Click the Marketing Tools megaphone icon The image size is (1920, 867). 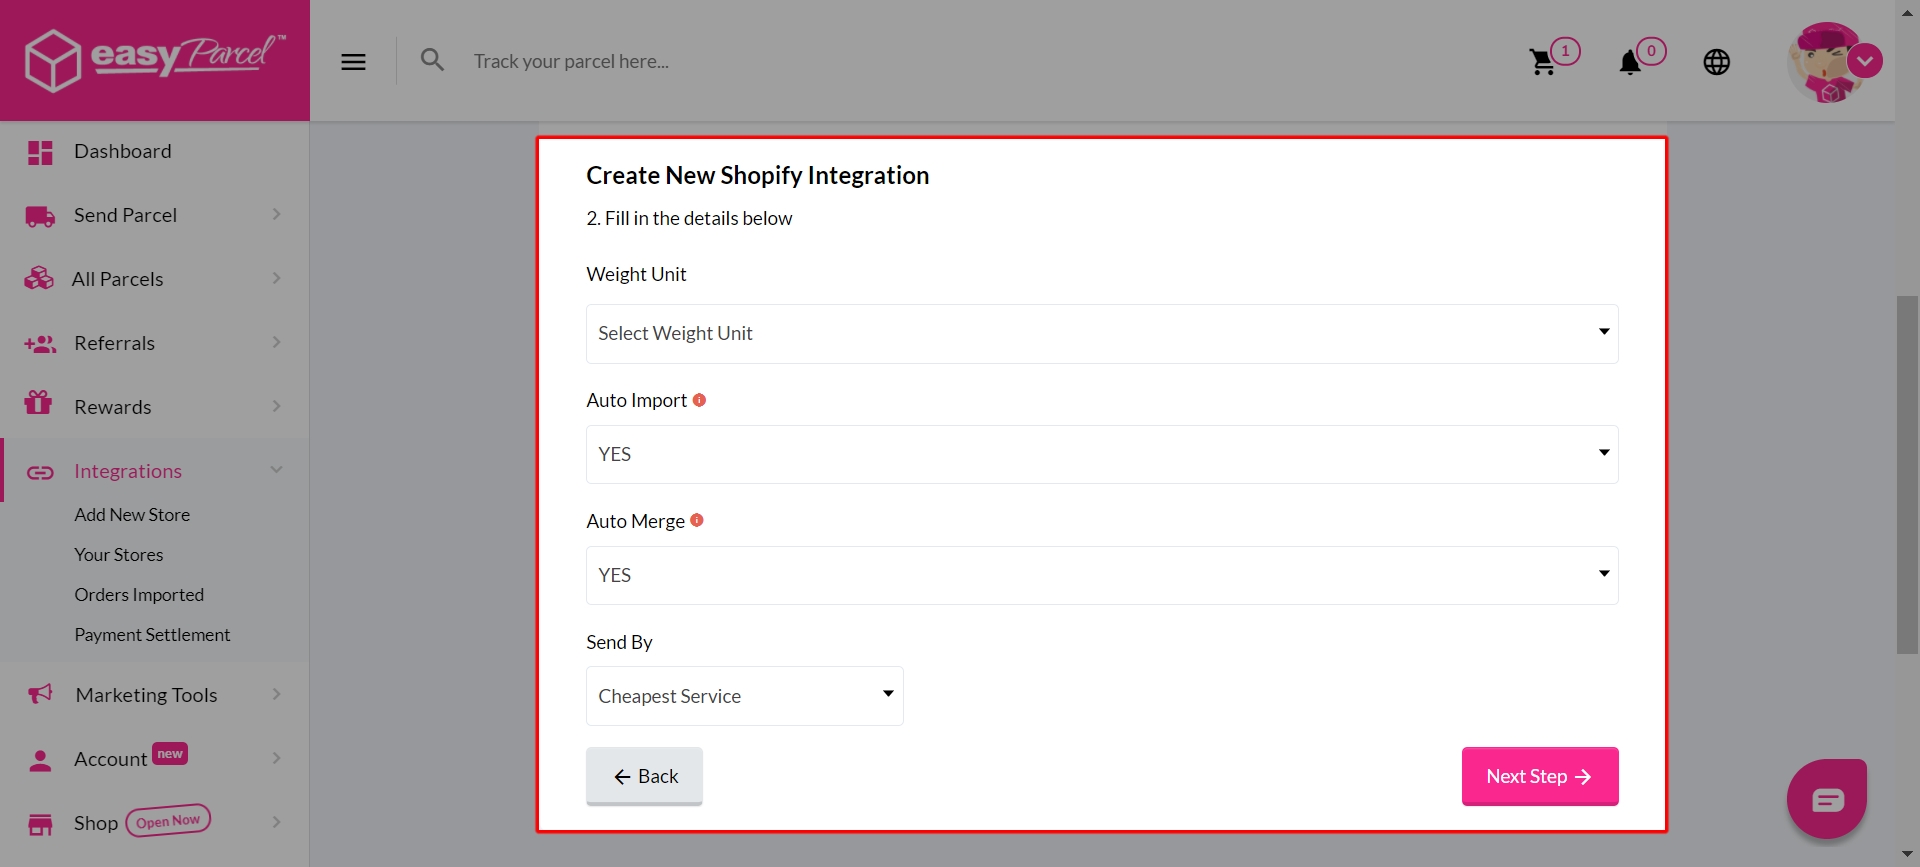click(x=40, y=694)
